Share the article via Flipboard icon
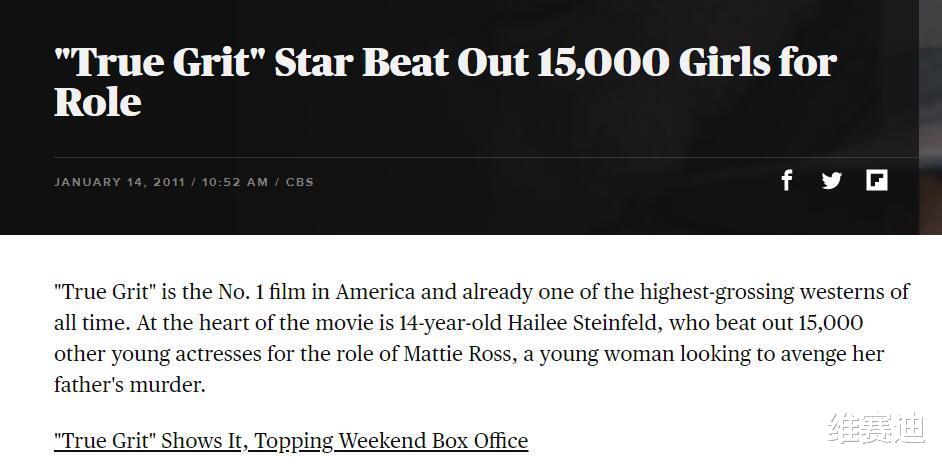942x466 pixels. point(877,180)
